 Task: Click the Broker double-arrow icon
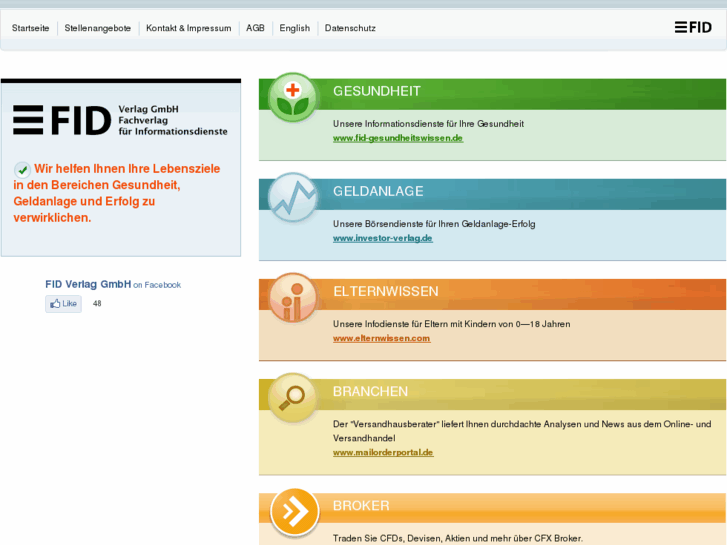295,512
